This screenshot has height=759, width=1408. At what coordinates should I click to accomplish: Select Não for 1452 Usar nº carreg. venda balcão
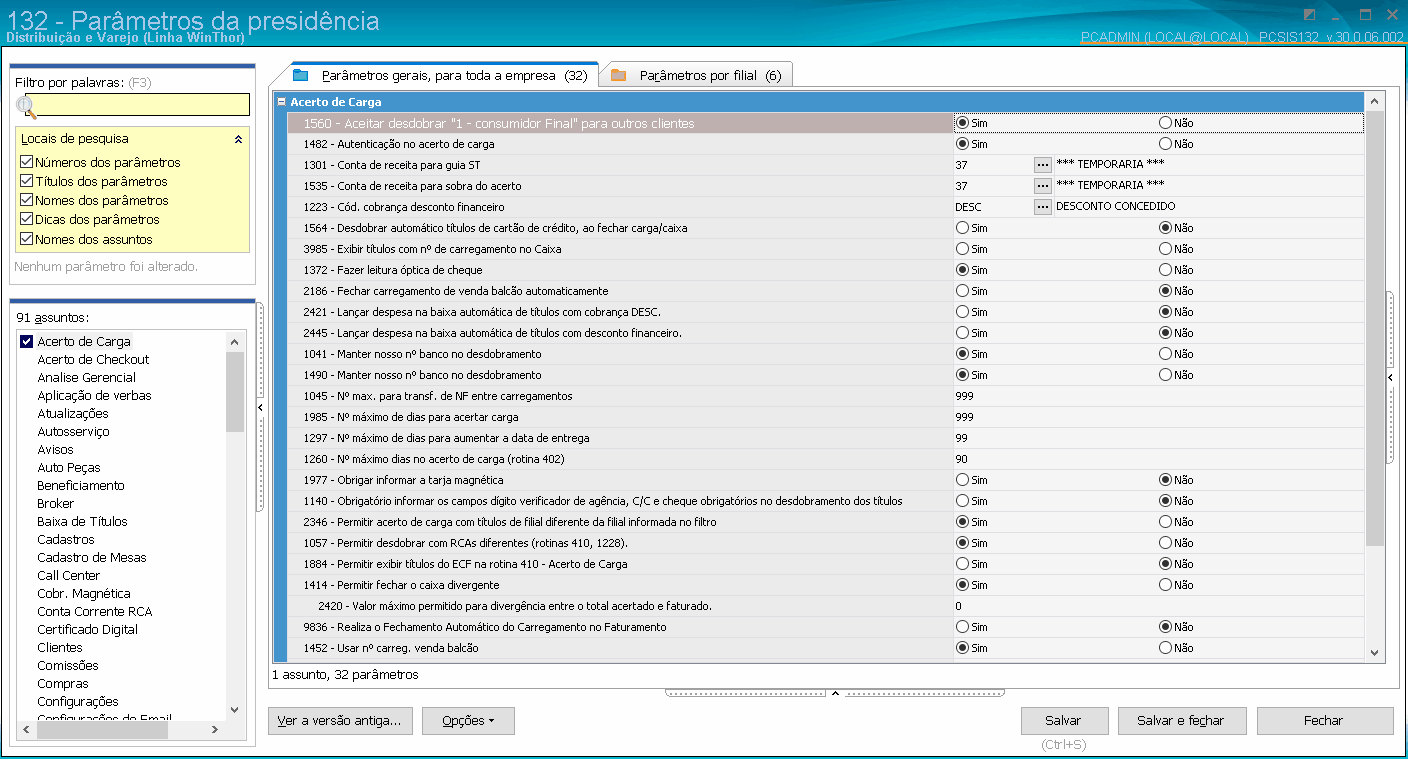[1165, 648]
